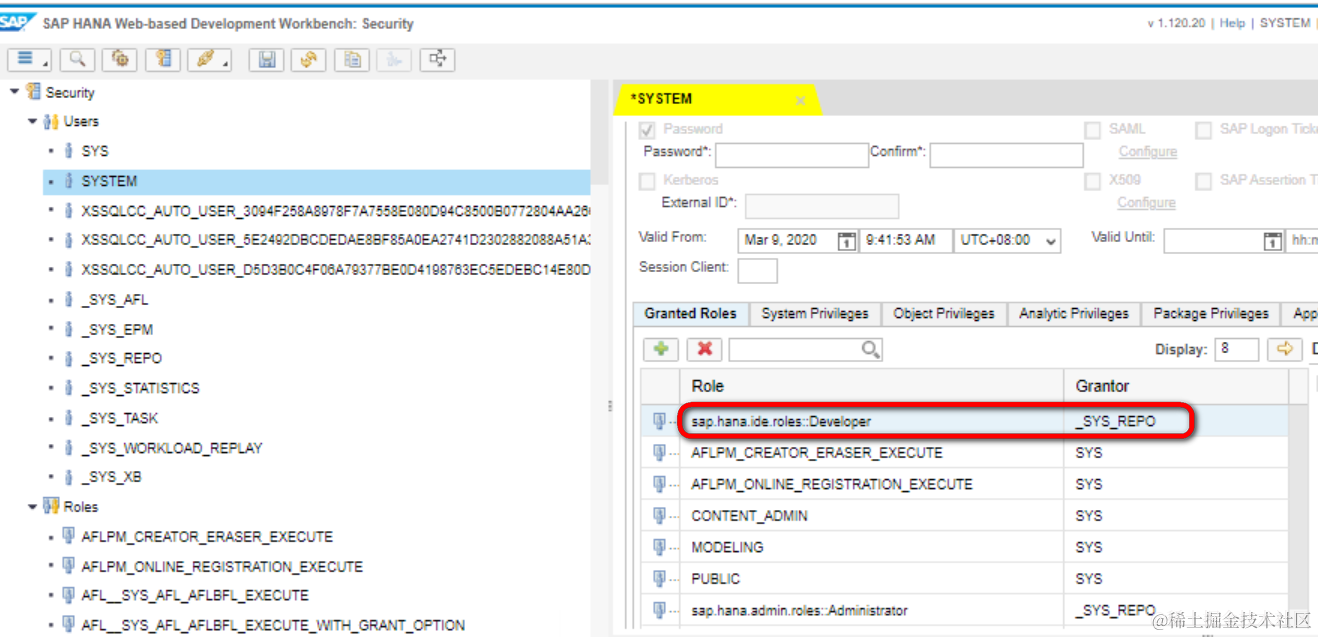This screenshot has height=637, width=1318.
Task: Switch to the Granted Roles tab
Action: pos(690,313)
